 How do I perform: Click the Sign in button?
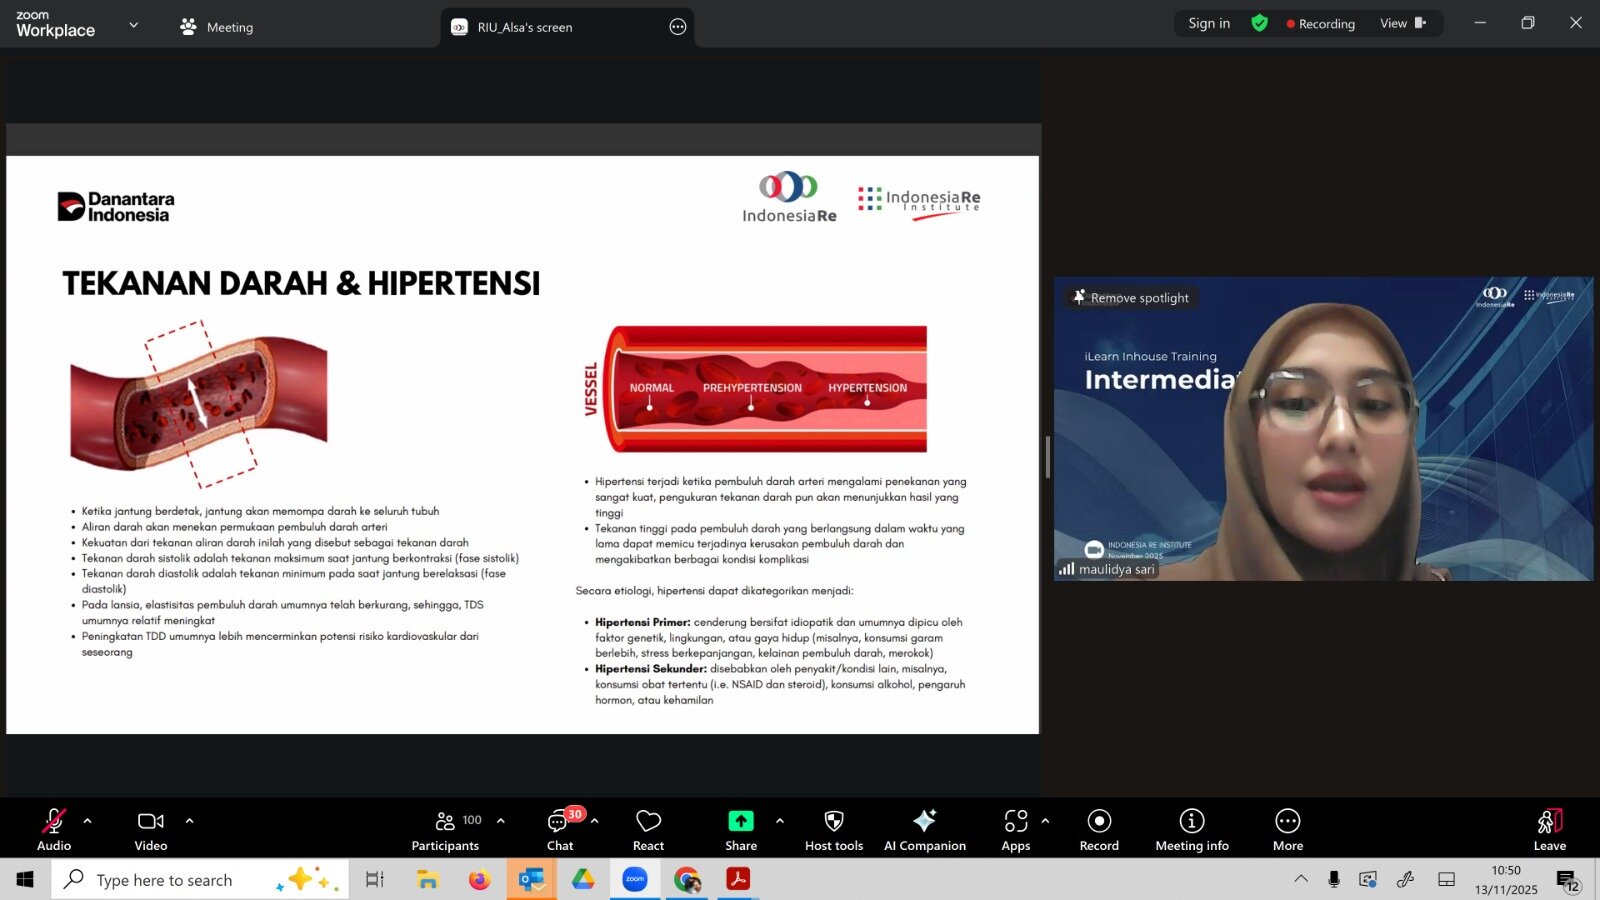click(x=1209, y=23)
